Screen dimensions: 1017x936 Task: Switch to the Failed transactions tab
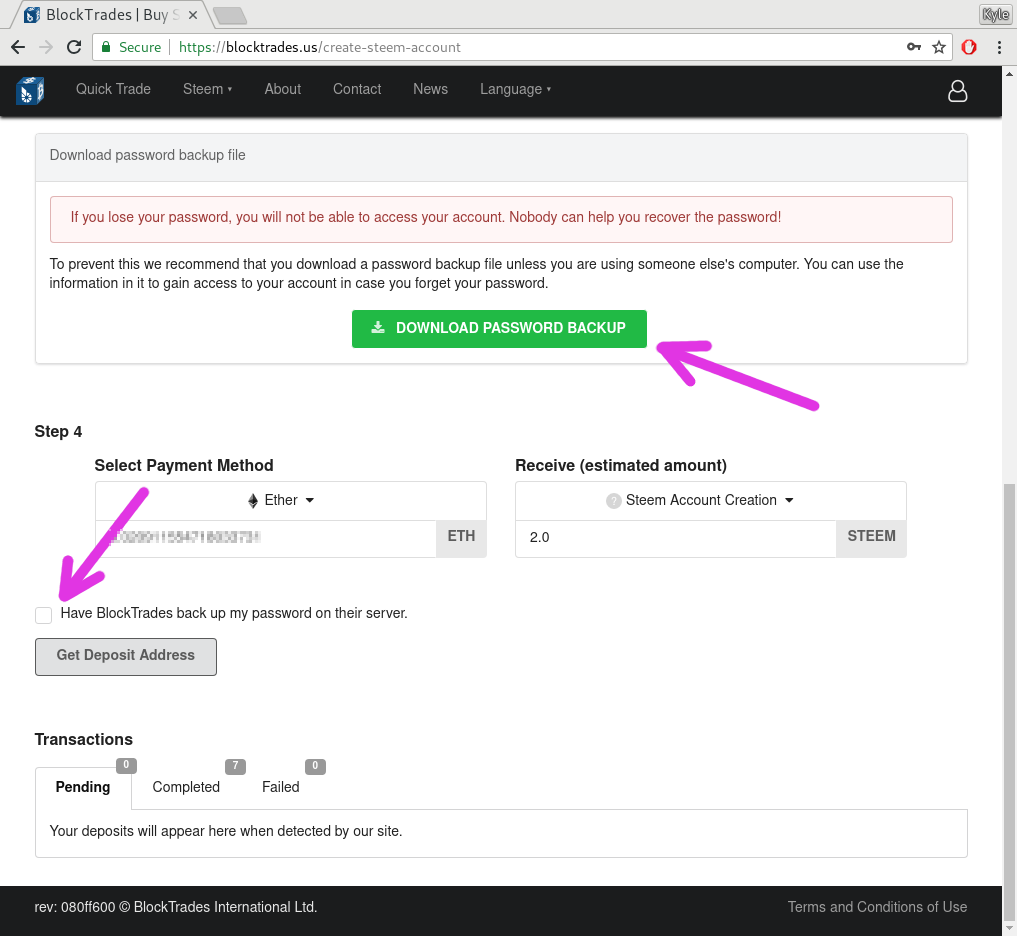click(x=280, y=787)
